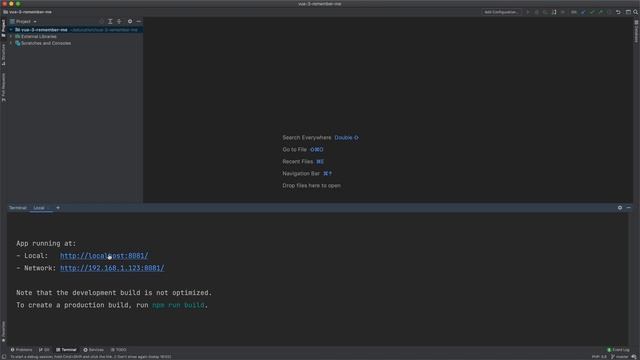Click the Expand All icon in Project panel
This screenshot has height=360, width=640.
(110, 22)
